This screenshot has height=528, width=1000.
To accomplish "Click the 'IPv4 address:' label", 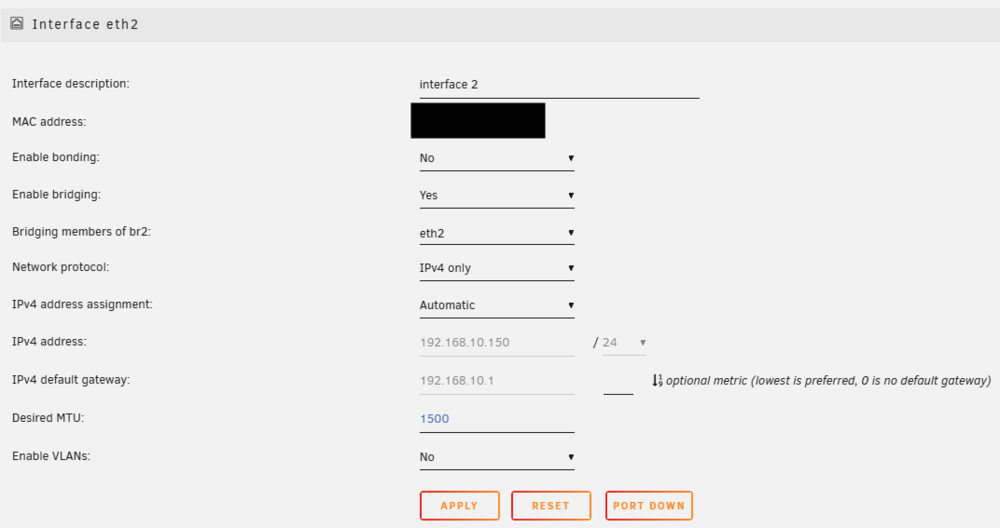I will click(49, 342).
